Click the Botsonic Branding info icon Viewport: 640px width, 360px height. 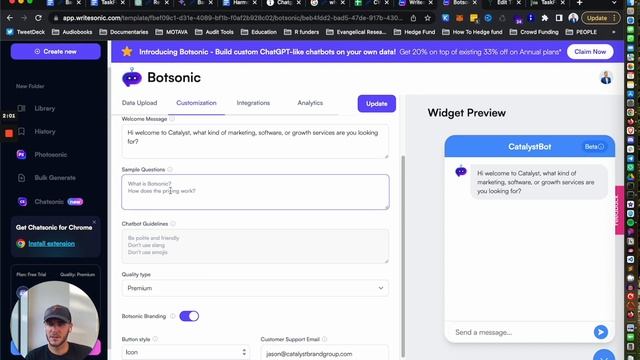(x=173, y=316)
